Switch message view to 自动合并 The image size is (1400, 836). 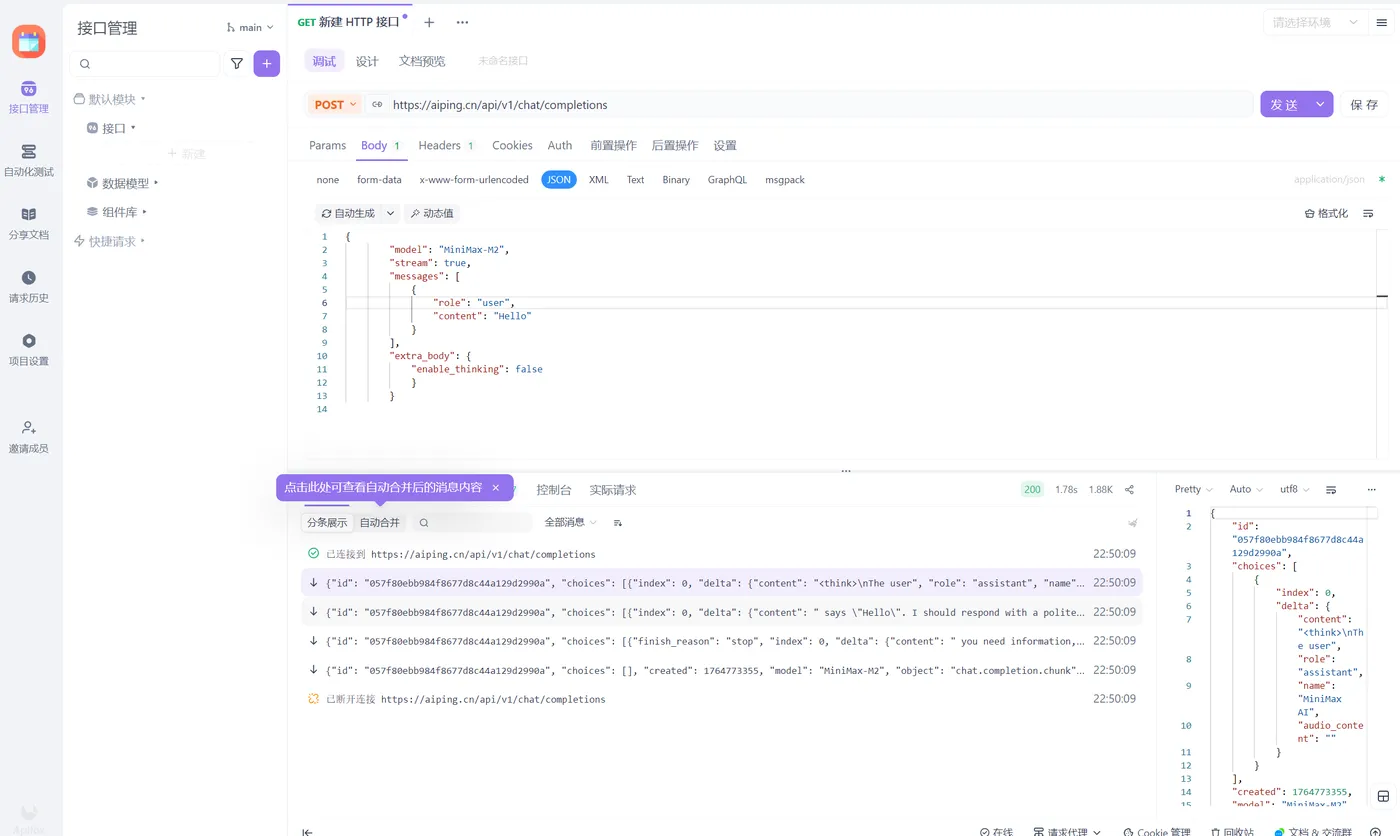(380, 523)
